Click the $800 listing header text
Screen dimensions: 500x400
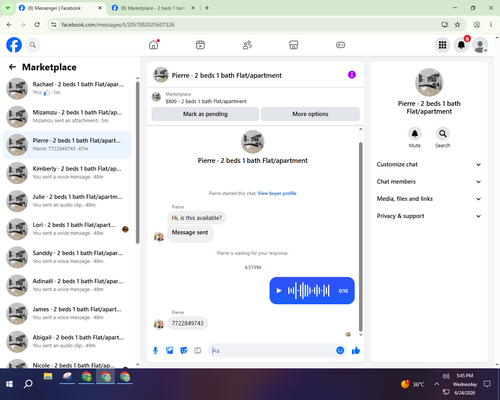tap(206, 101)
